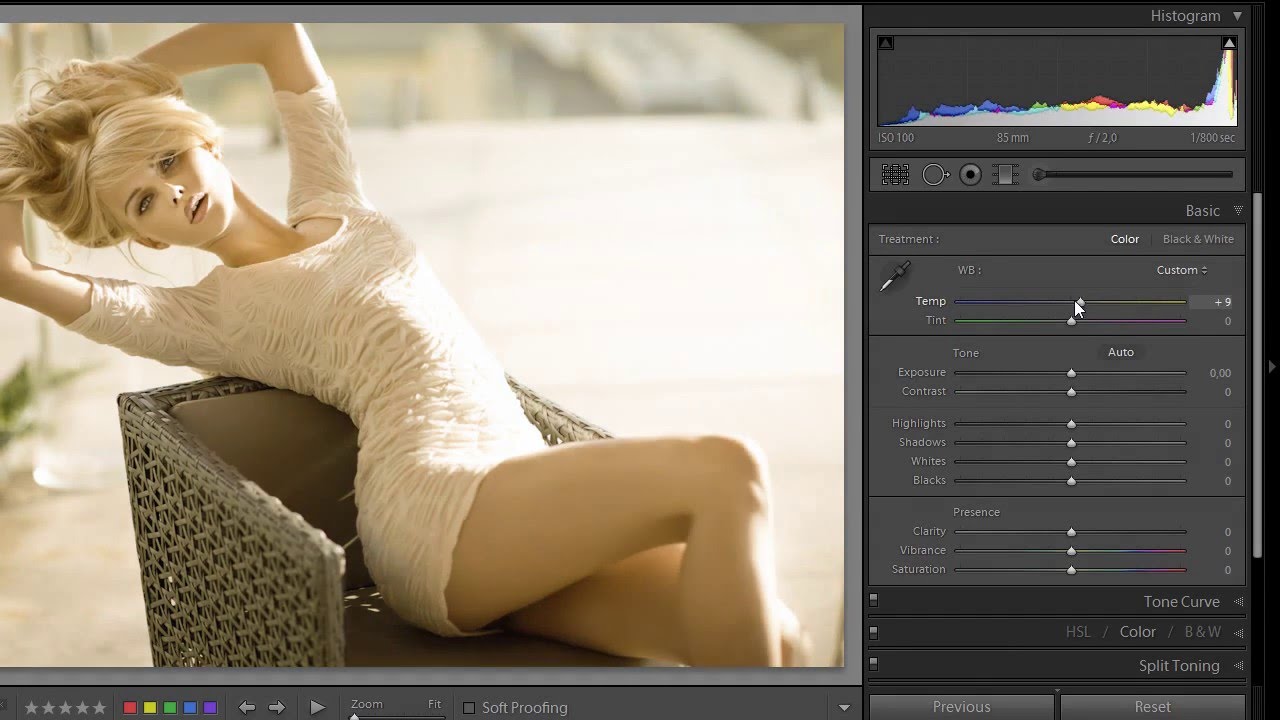Click the Reset button

[1152, 707]
